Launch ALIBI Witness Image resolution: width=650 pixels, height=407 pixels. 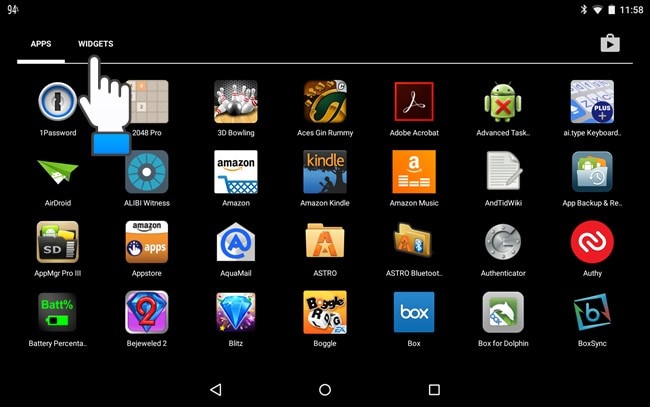click(147, 172)
